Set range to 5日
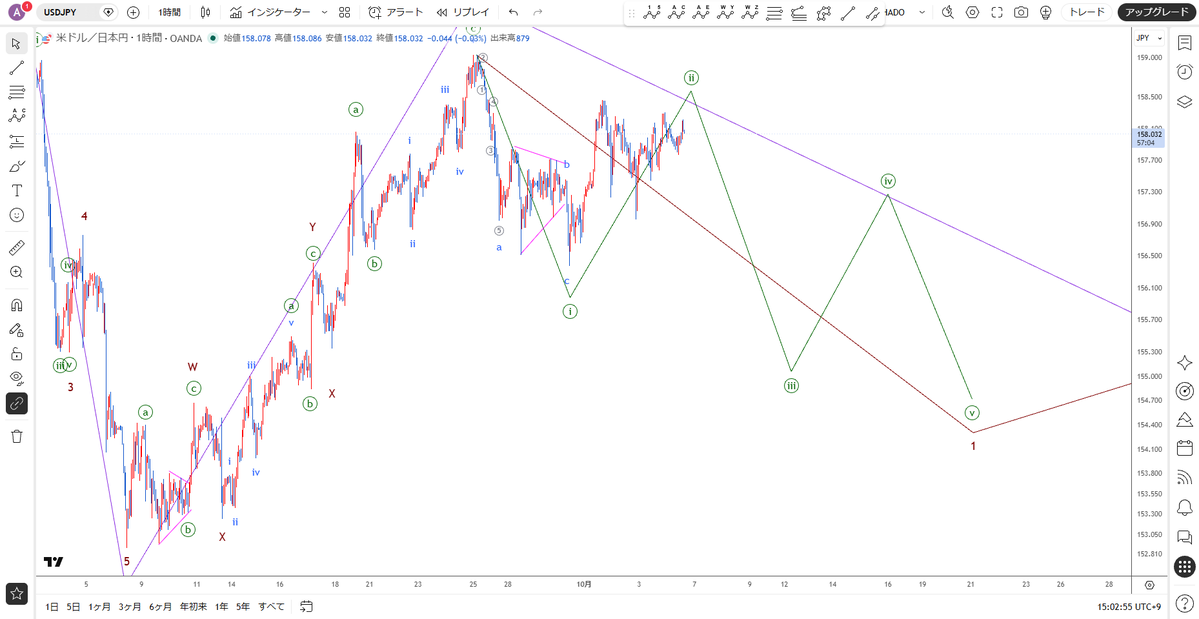 click(73, 607)
